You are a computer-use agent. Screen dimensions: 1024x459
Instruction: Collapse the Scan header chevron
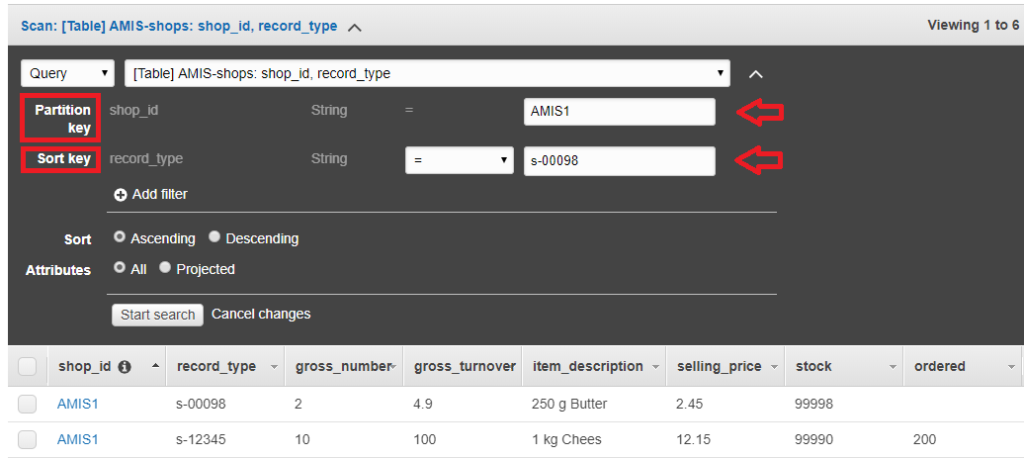[x=354, y=27]
